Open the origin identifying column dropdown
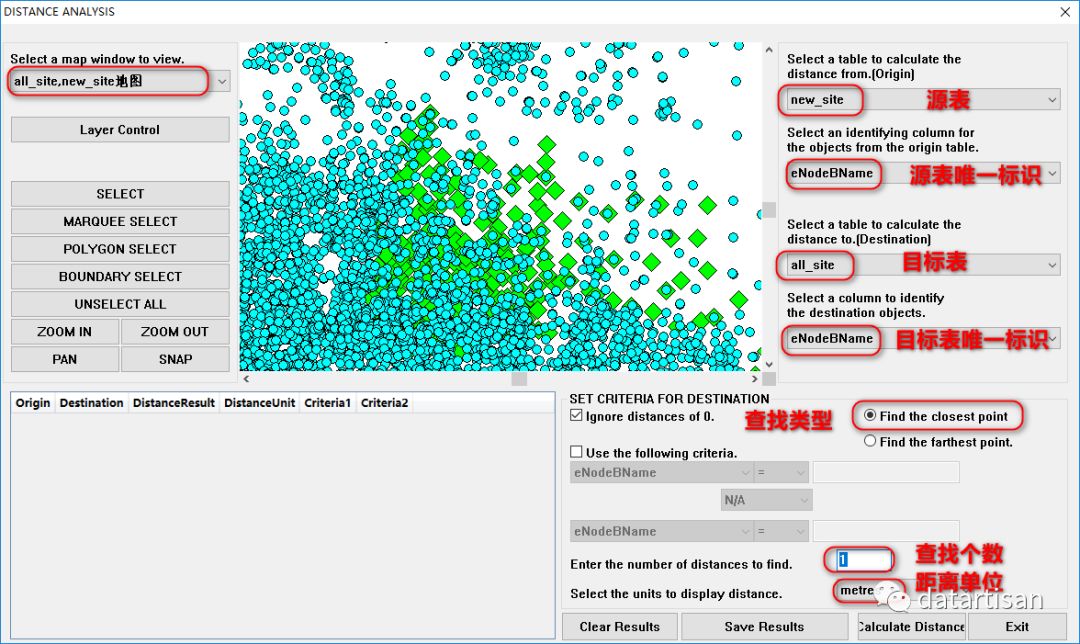The width and height of the screenshot is (1080, 644). tap(923, 174)
